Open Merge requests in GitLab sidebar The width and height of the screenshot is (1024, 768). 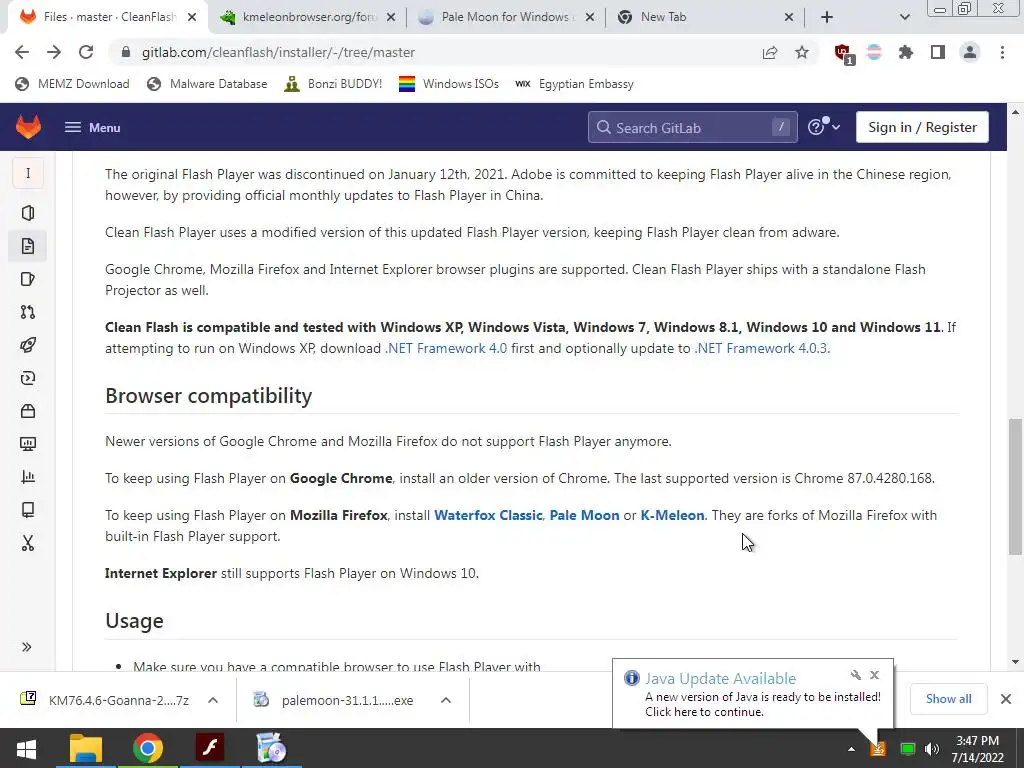pos(27,312)
